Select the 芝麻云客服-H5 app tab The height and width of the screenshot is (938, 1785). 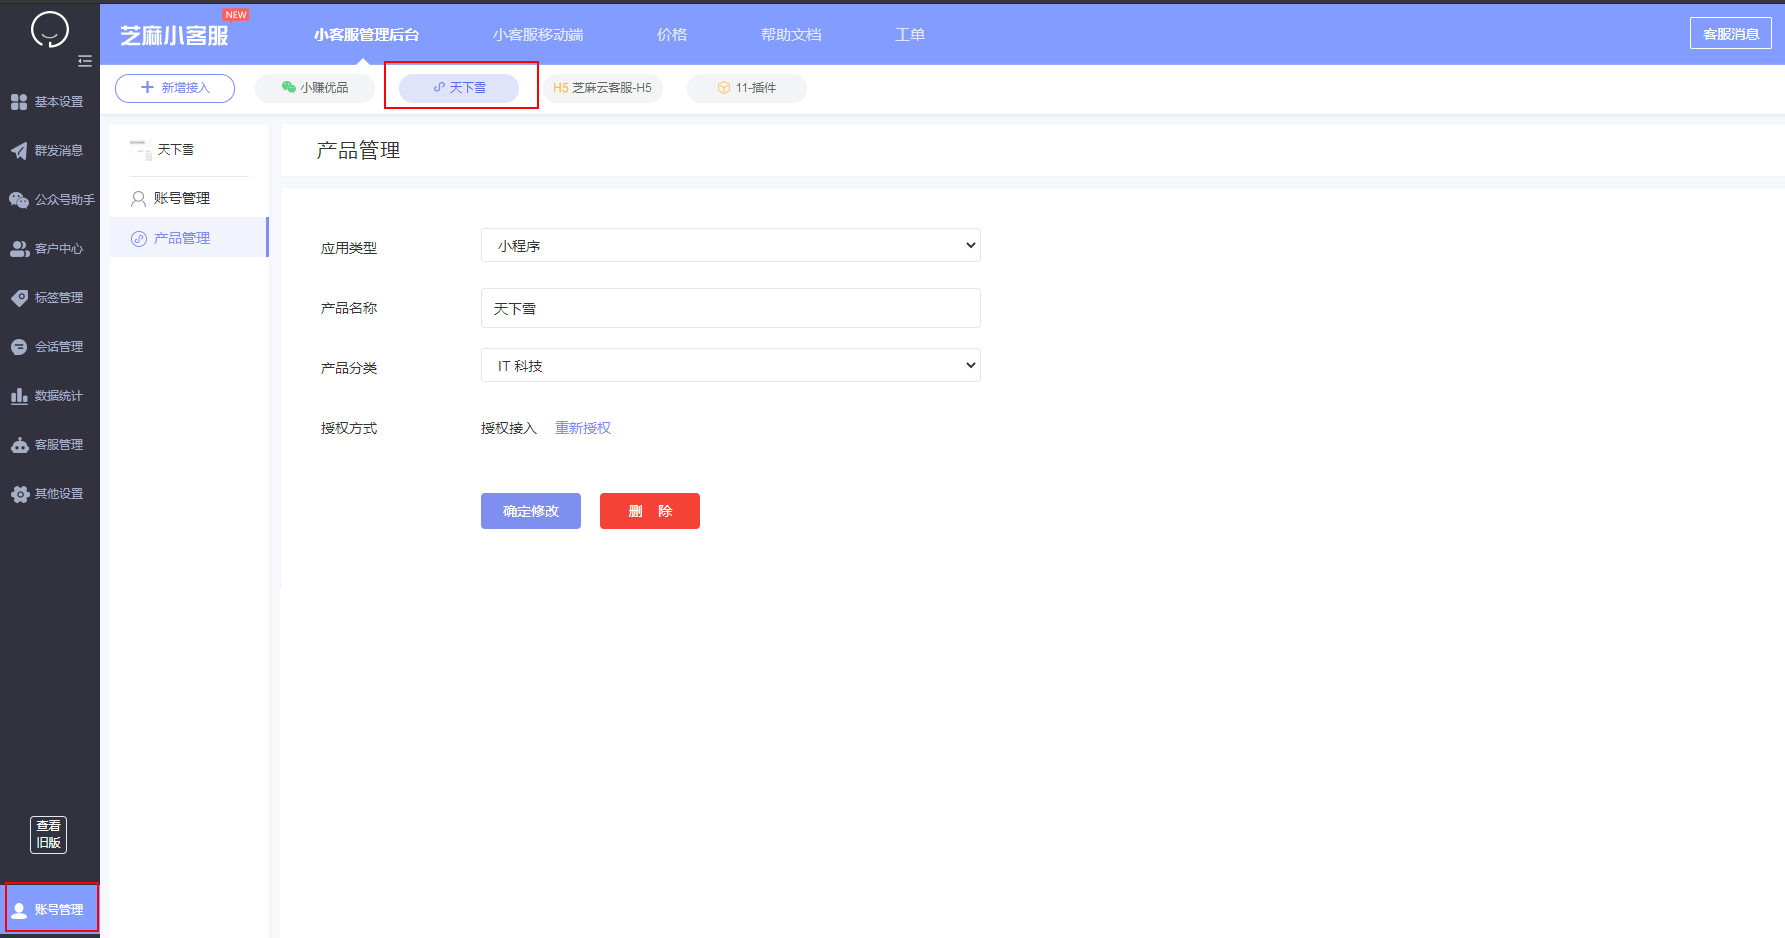(603, 88)
